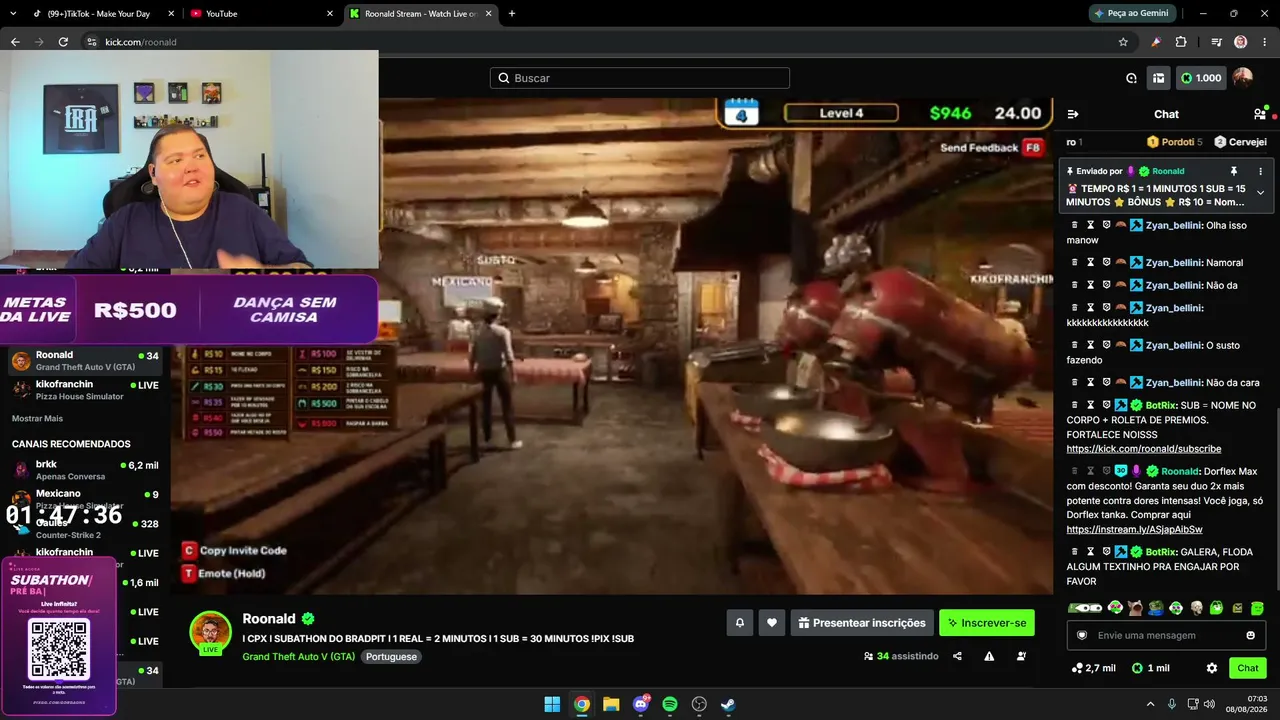Go back in browser history
Image resolution: width=1280 pixels, height=720 pixels.
15,42
